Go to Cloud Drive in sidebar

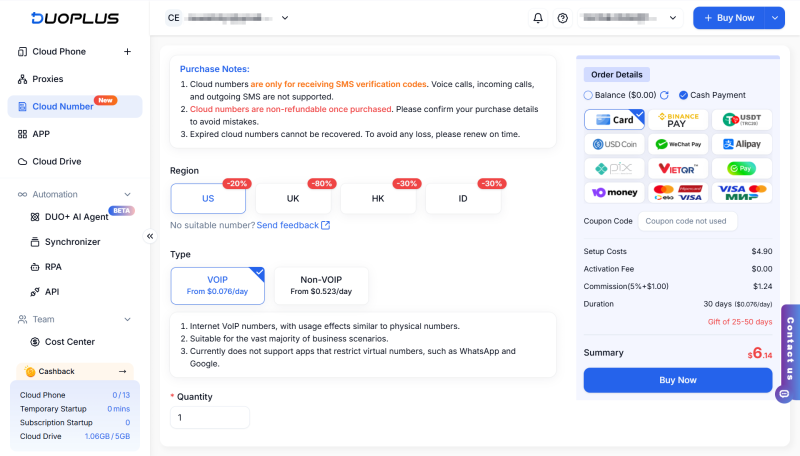pos(57,161)
